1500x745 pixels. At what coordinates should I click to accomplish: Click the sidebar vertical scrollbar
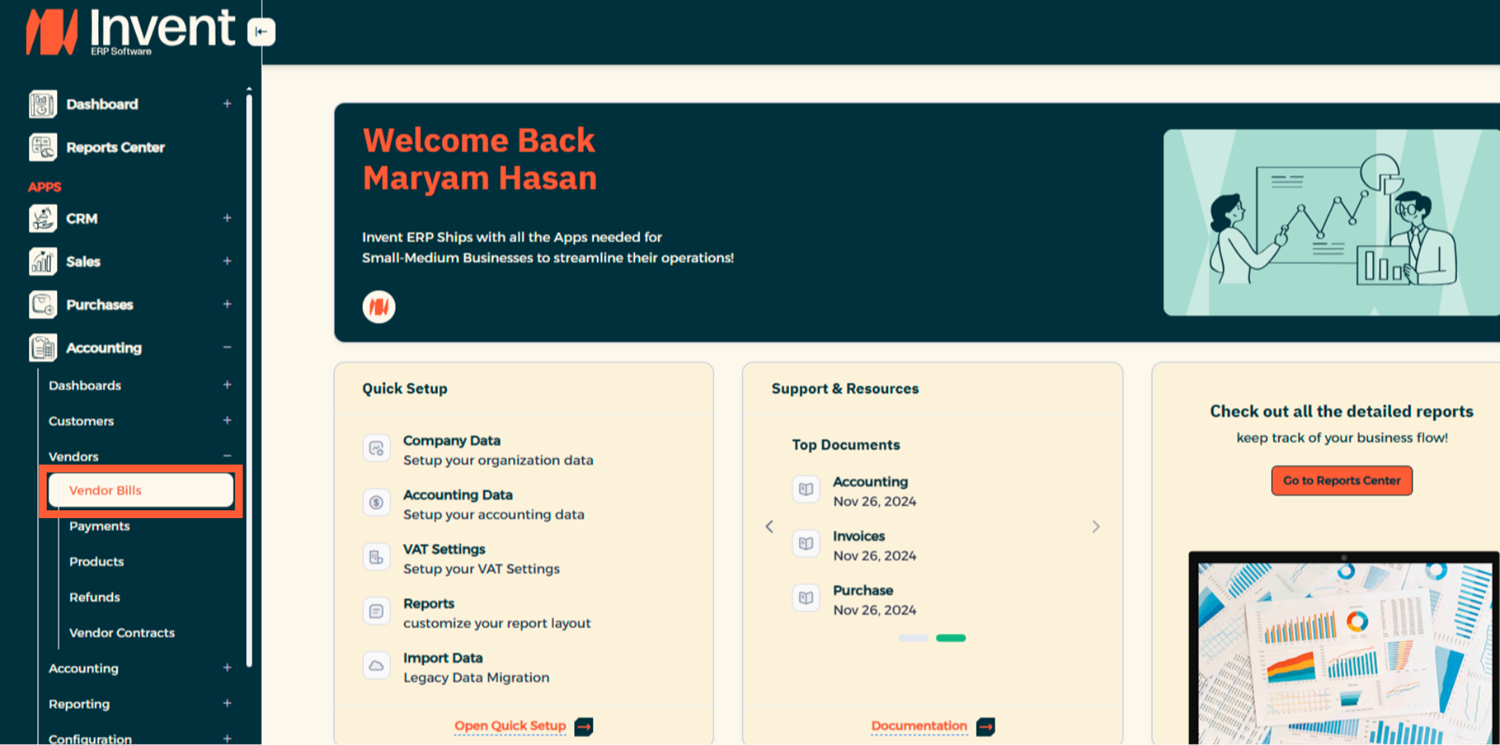click(249, 380)
